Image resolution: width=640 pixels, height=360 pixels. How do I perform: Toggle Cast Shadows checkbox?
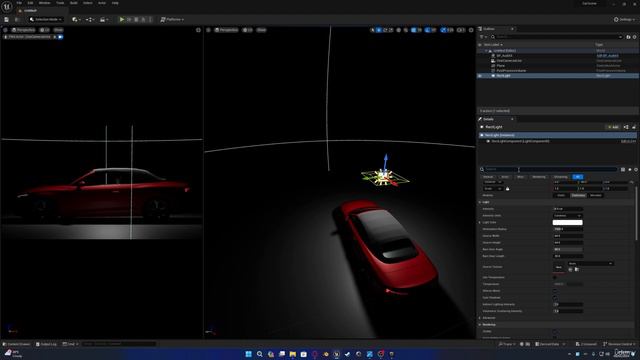tap(554, 298)
